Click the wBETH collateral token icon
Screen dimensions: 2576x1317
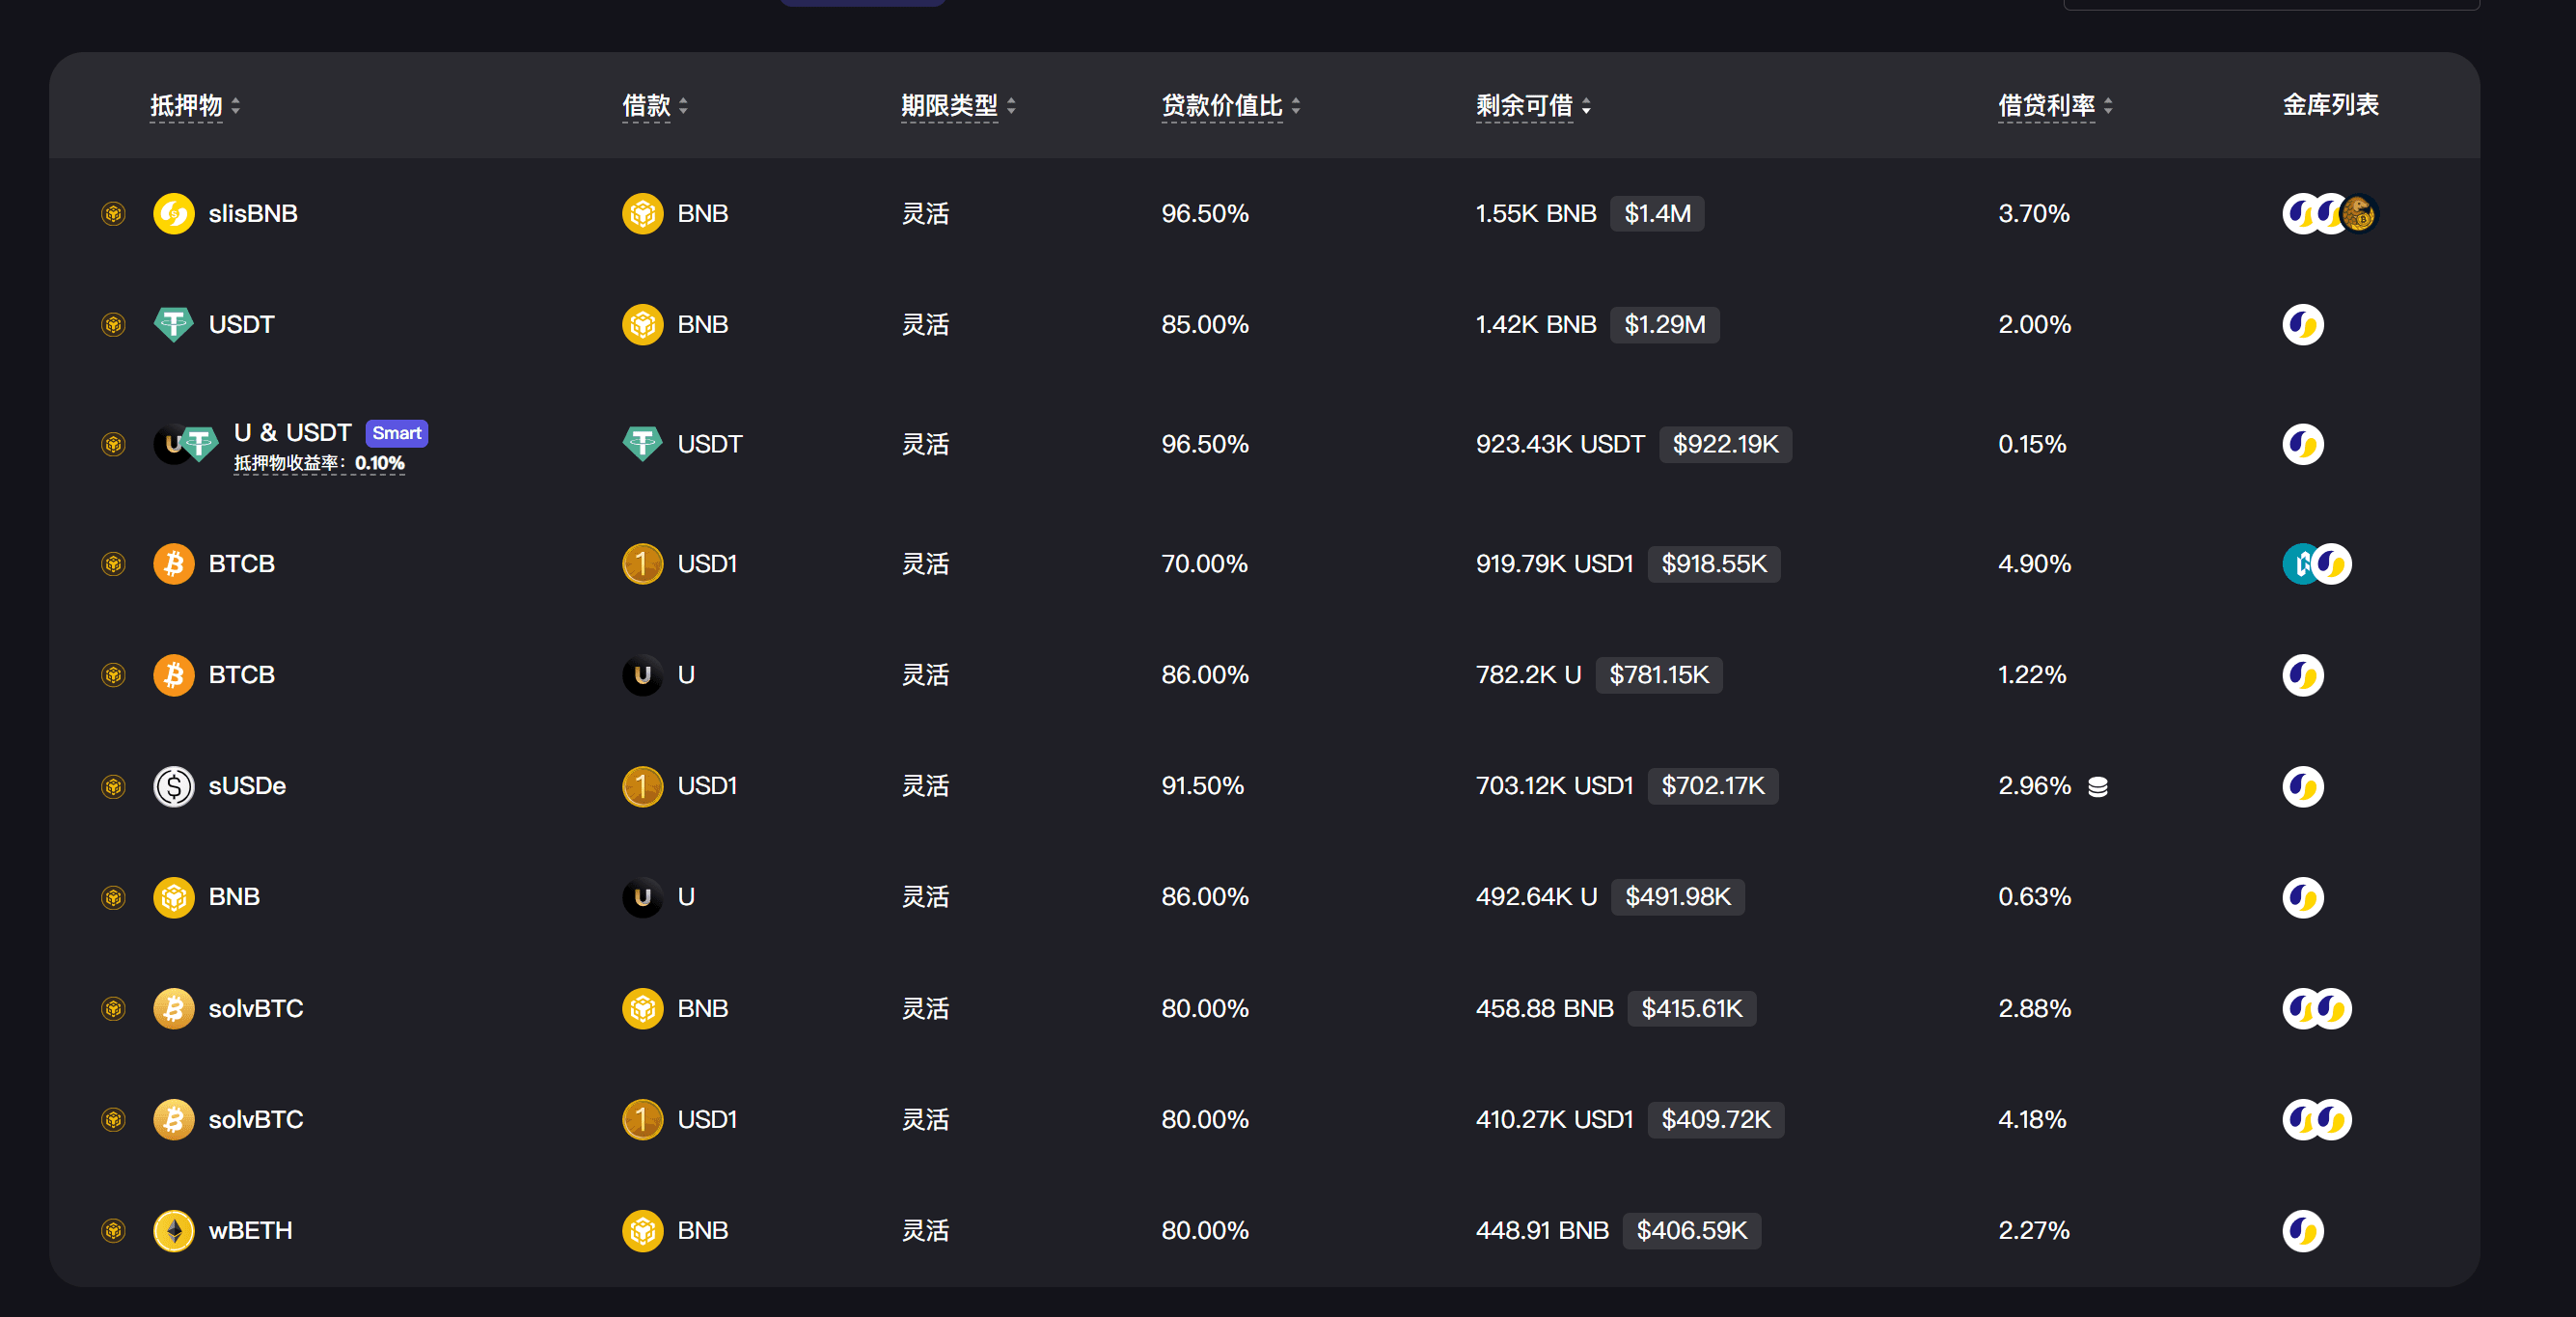[173, 1230]
